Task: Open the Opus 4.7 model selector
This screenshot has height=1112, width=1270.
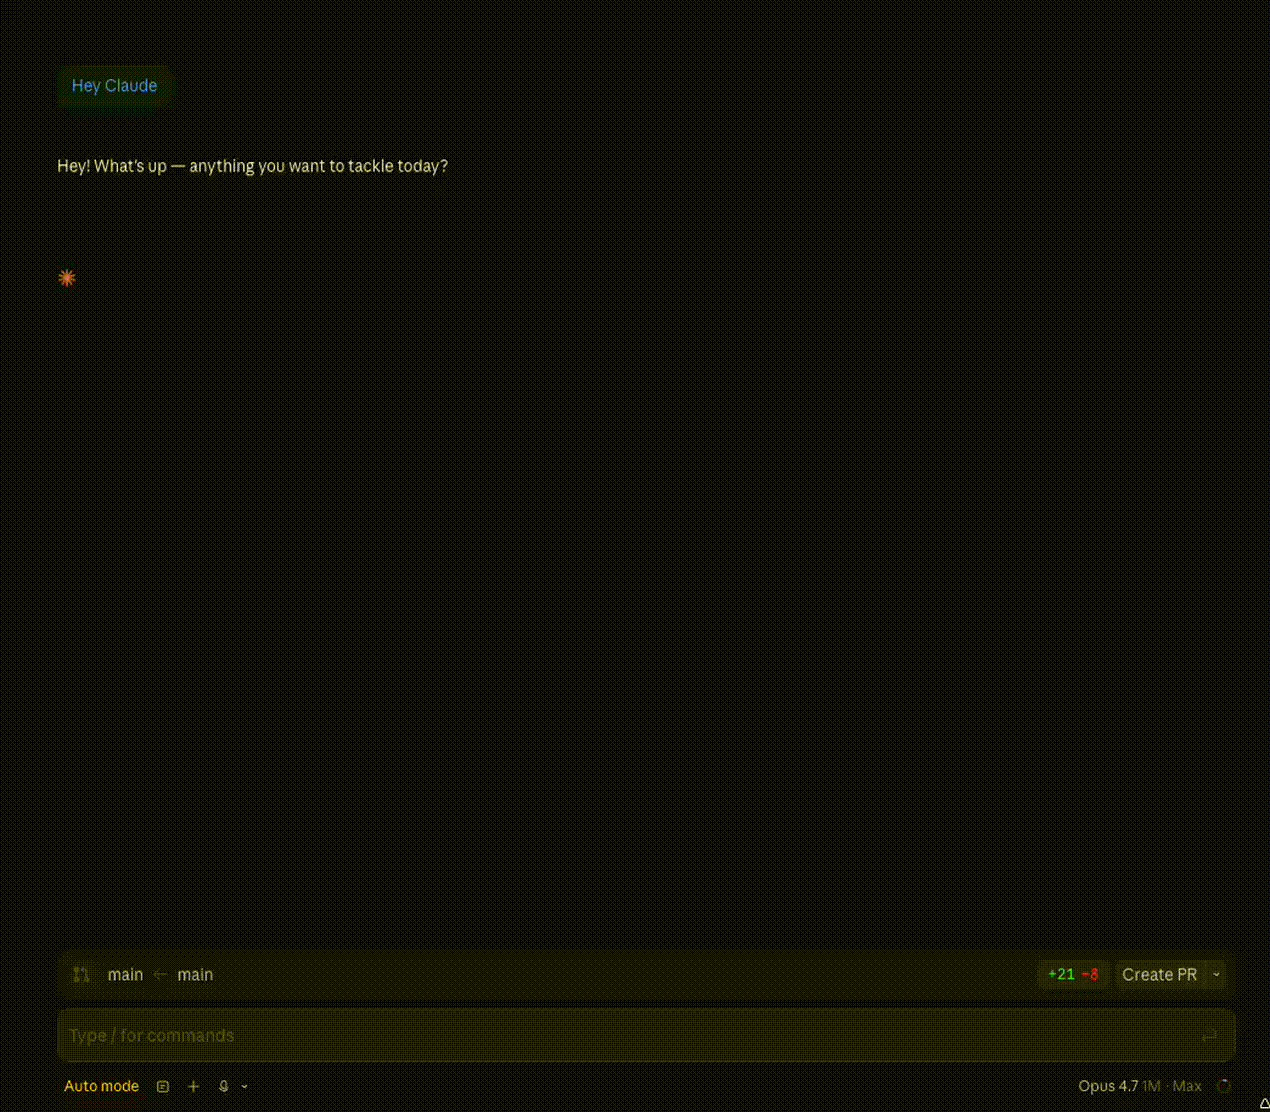Action: [1139, 1086]
